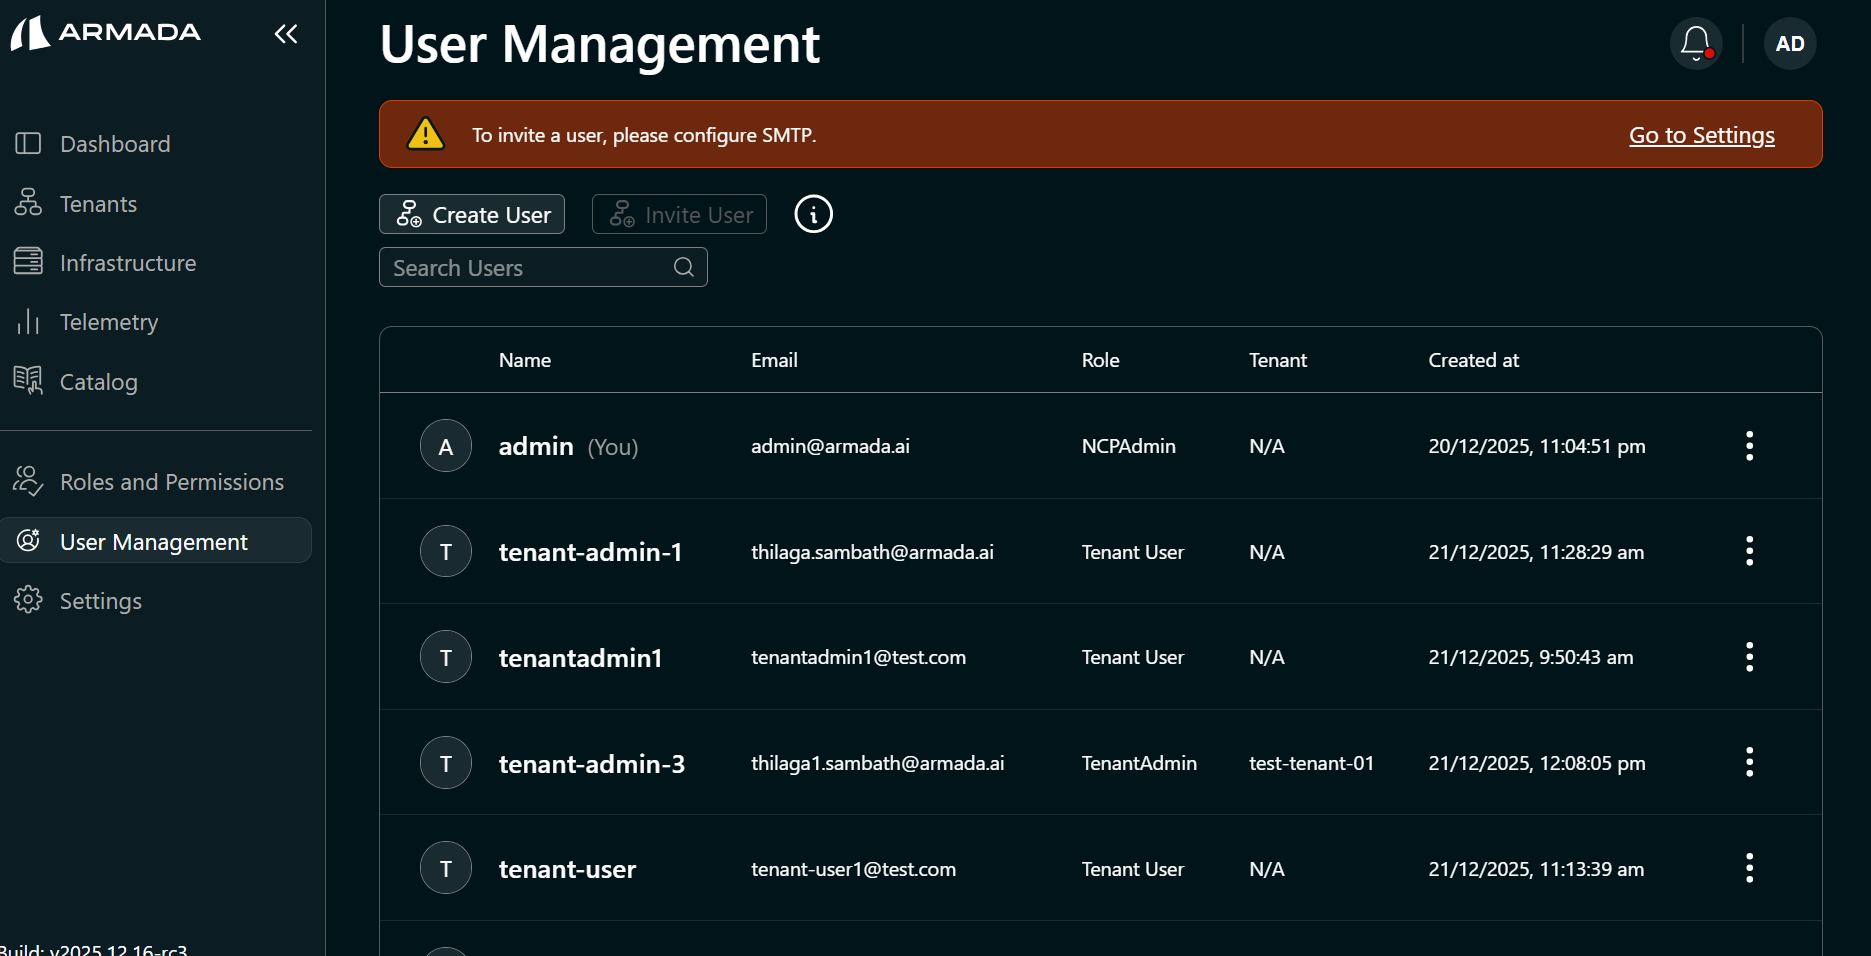Open the actions menu for admin row

(1749, 445)
